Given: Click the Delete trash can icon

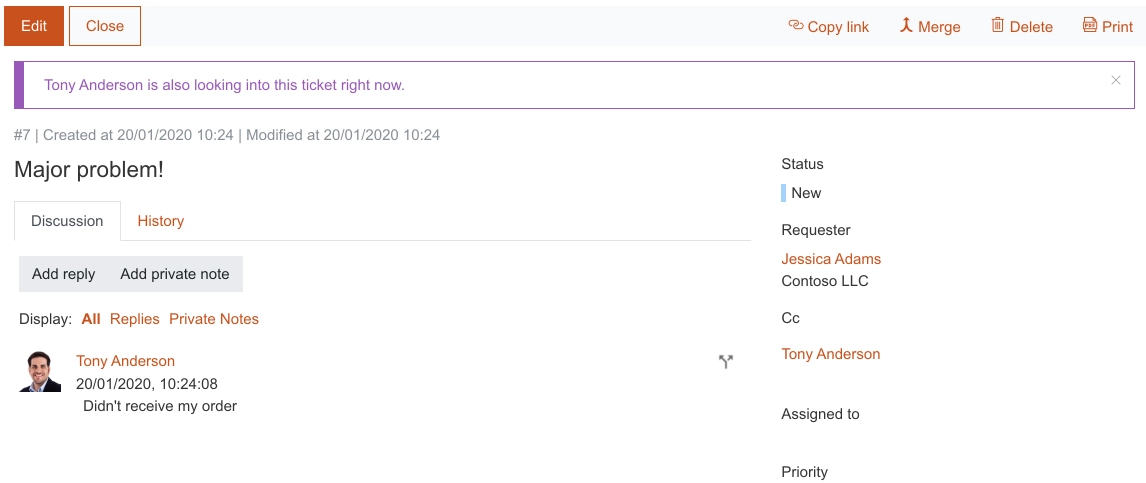Looking at the screenshot, I should (998, 26).
